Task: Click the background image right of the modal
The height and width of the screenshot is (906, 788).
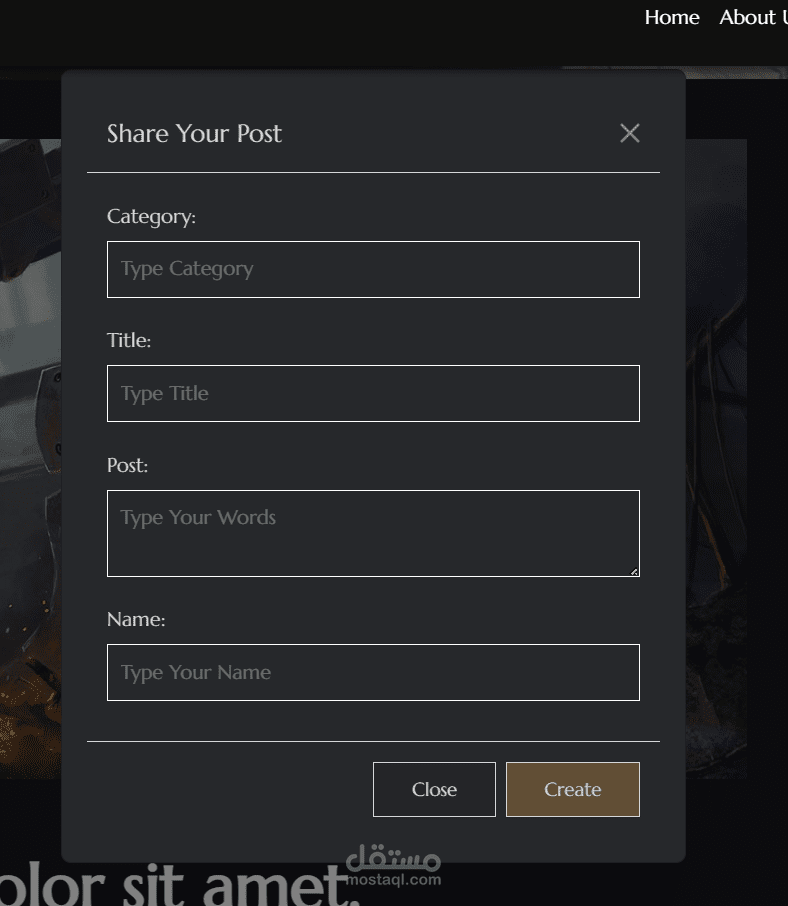Action: (715, 450)
